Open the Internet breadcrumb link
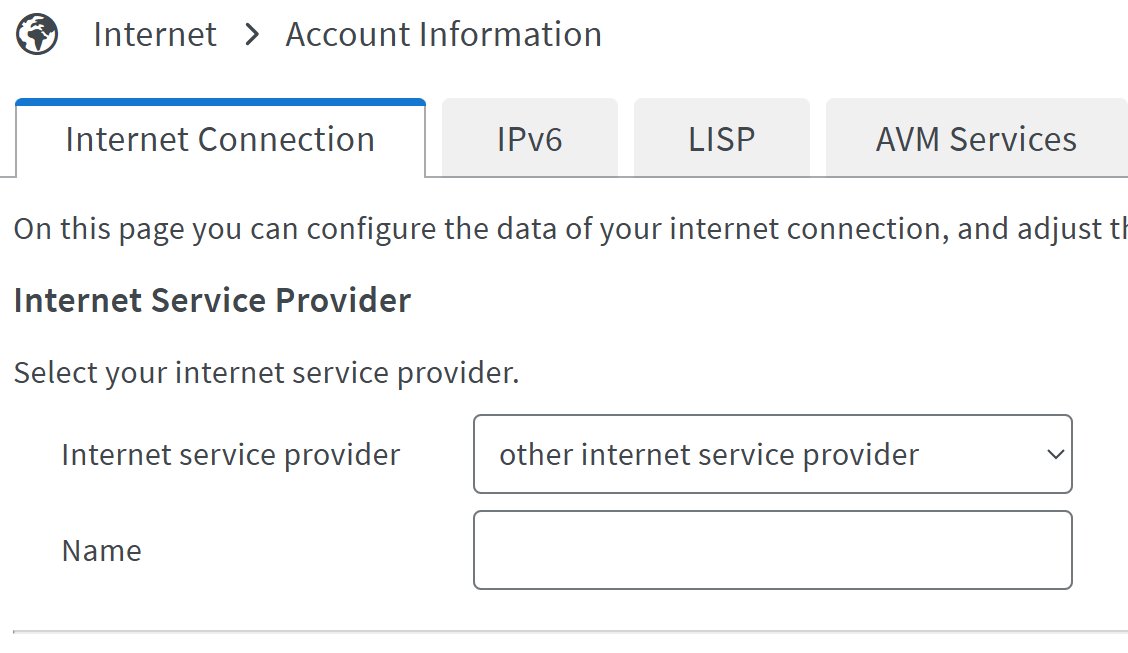This screenshot has height=653, width=1128. pyautogui.click(x=155, y=34)
